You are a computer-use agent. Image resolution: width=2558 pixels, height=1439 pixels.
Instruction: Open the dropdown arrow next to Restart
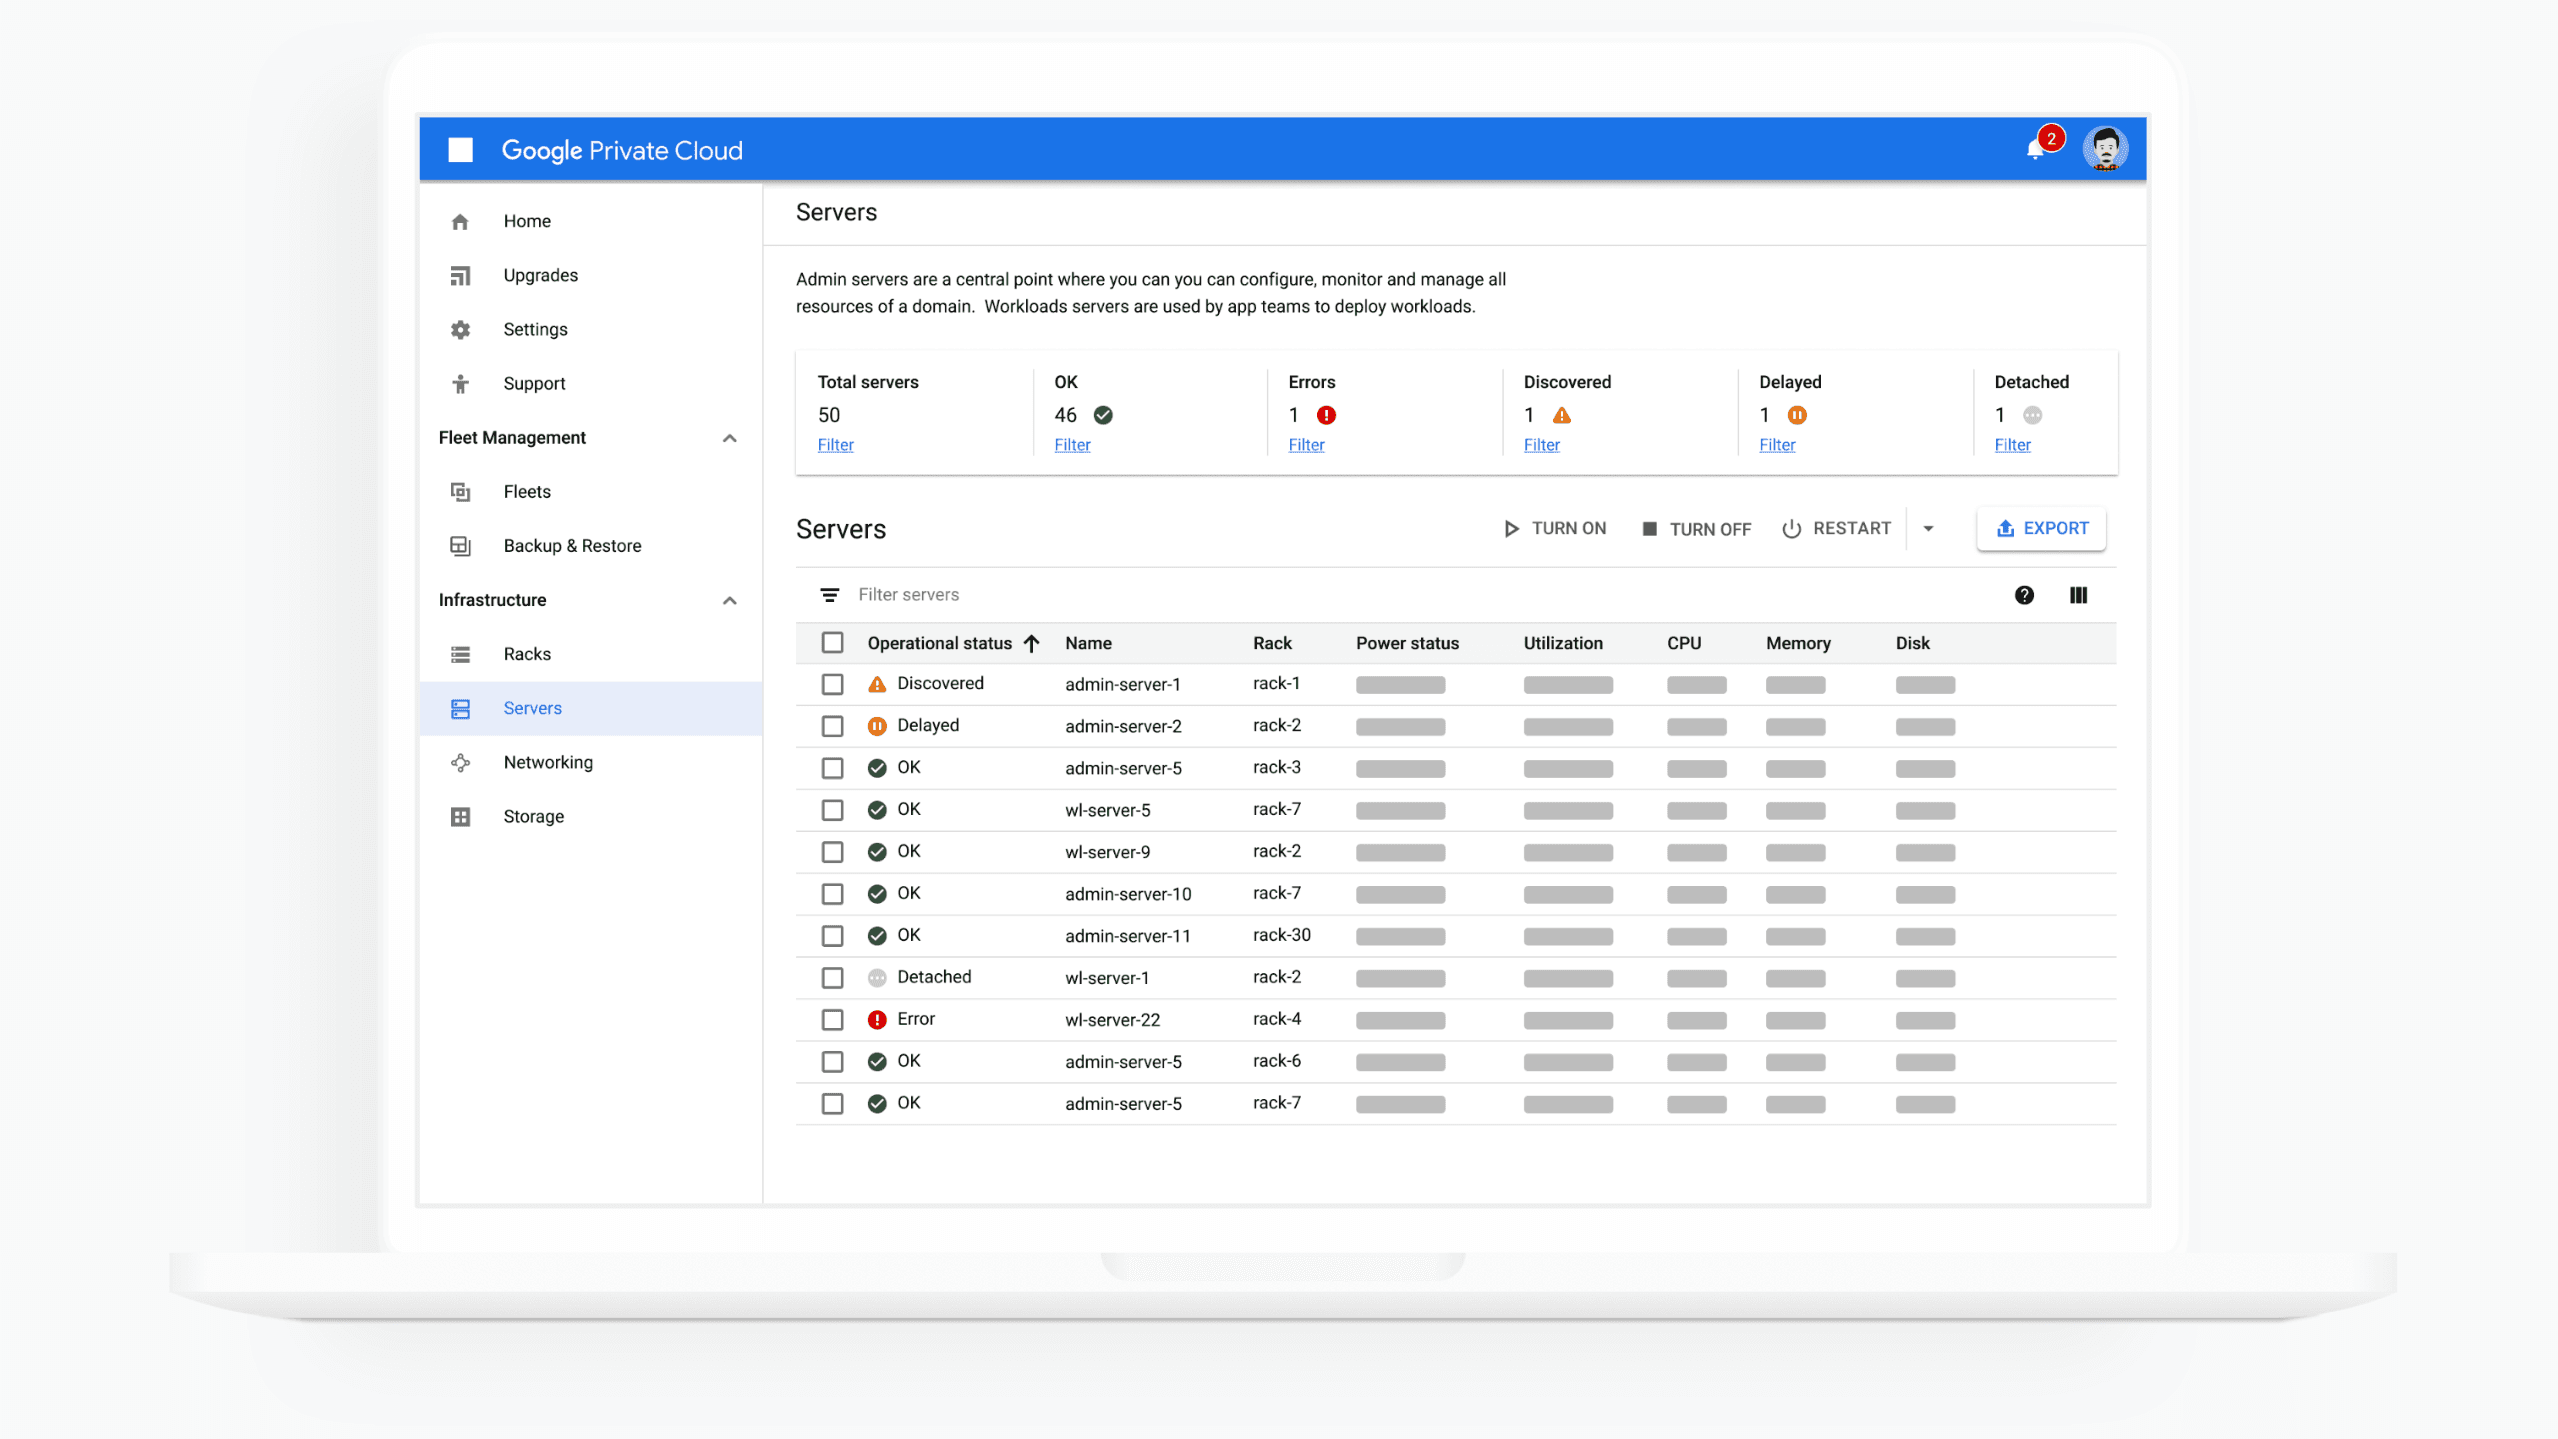(1928, 529)
